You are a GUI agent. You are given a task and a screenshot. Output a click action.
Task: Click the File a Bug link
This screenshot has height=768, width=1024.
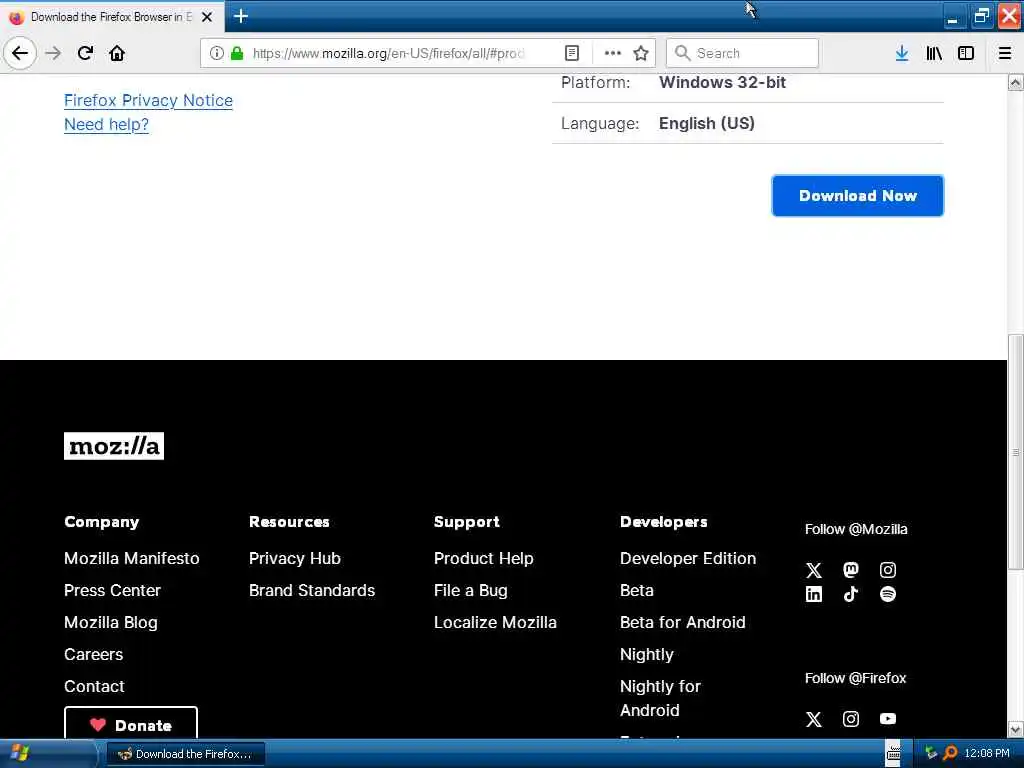[471, 590]
